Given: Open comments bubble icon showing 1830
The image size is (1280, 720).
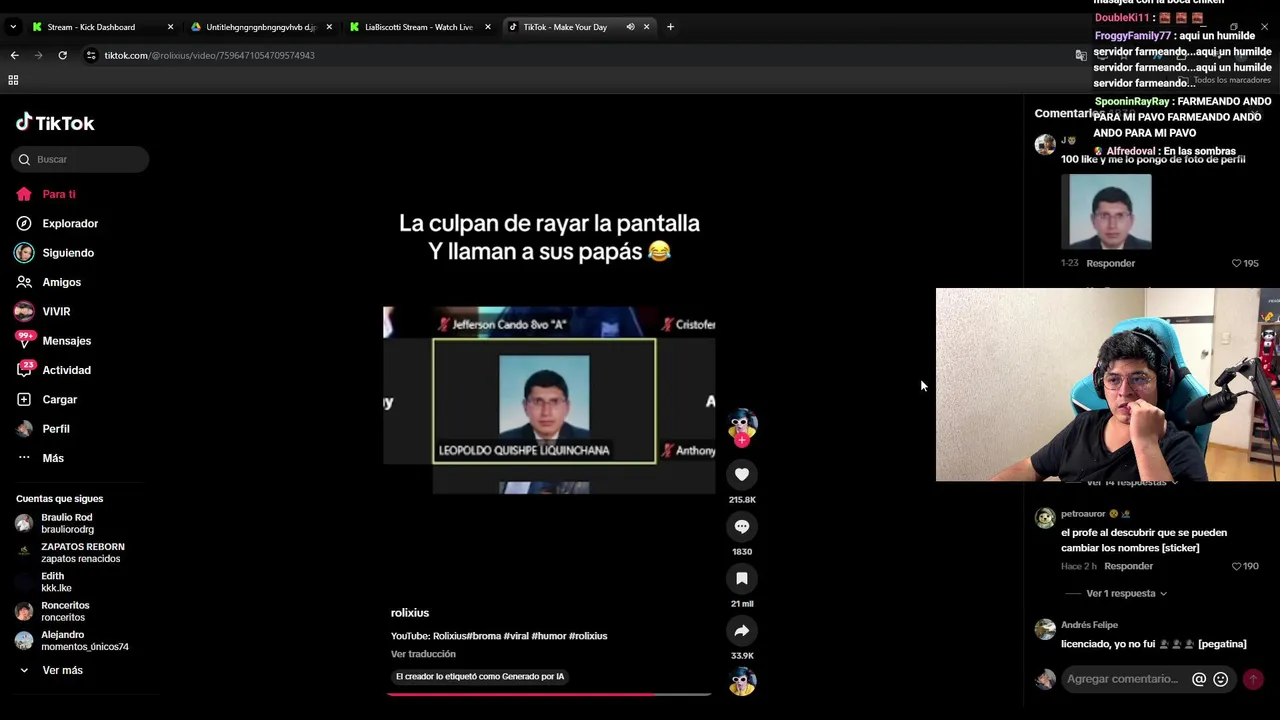Looking at the screenshot, I should (x=742, y=527).
